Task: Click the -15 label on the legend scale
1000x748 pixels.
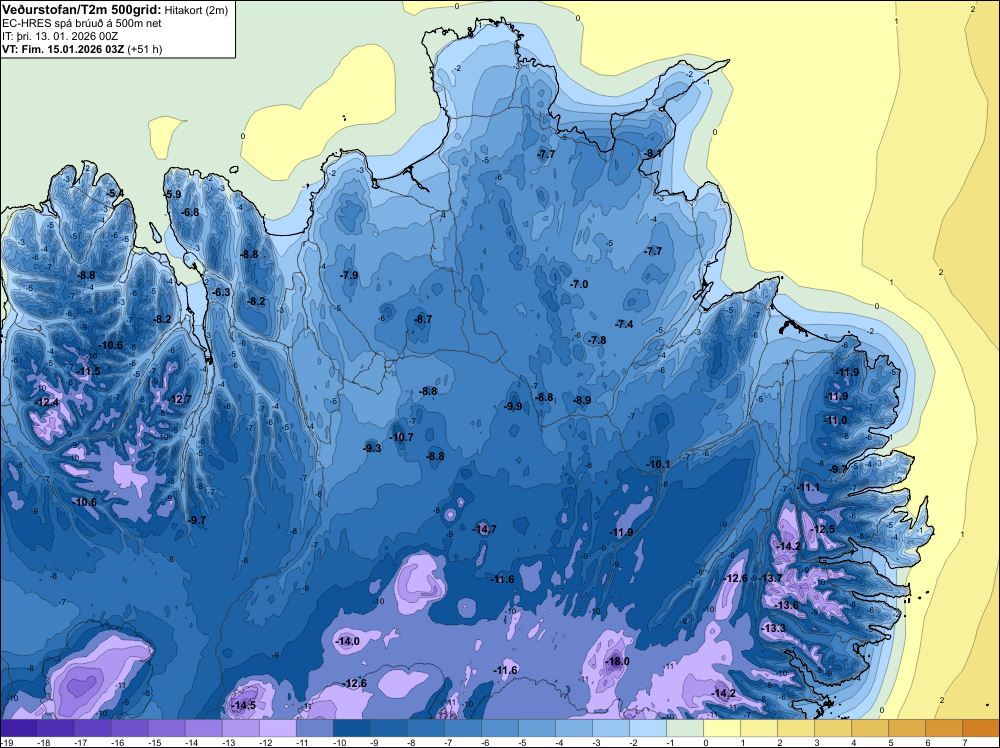Action: coord(154,742)
